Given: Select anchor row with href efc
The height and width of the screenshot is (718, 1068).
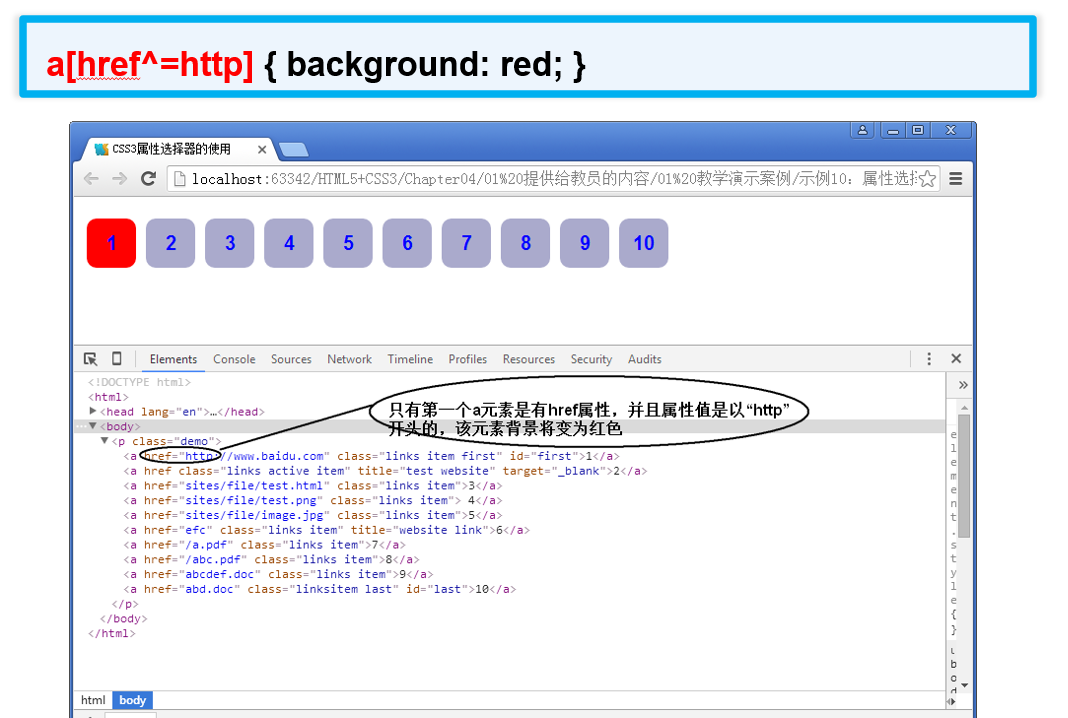Looking at the screenshot, I should (x=326, y=530).
